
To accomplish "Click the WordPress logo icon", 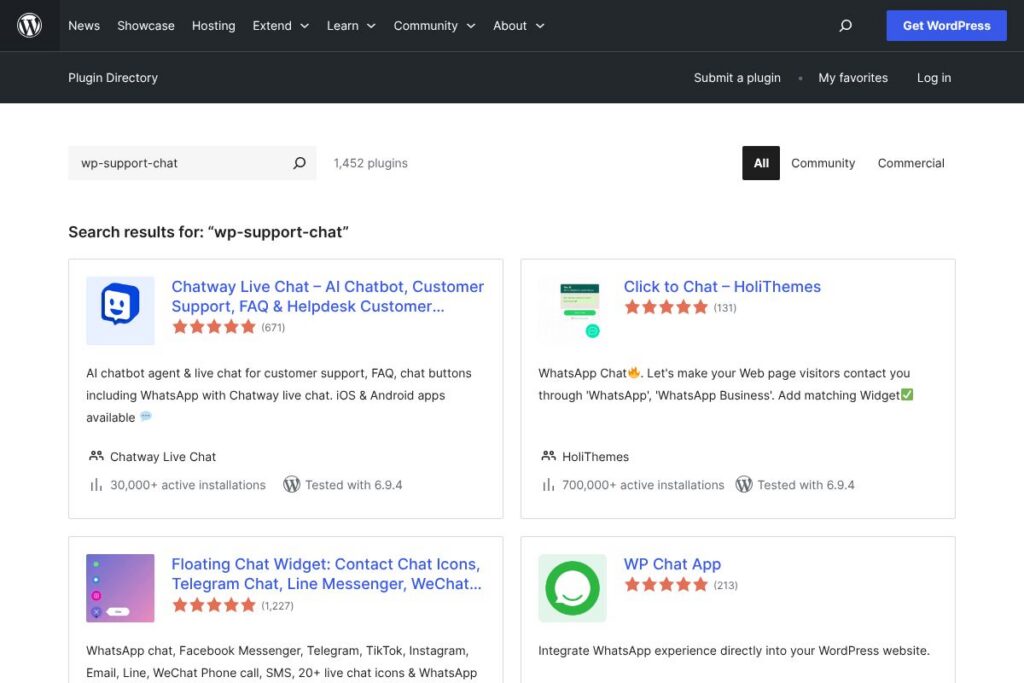I will pyautogui.click(x=30, y=26).
